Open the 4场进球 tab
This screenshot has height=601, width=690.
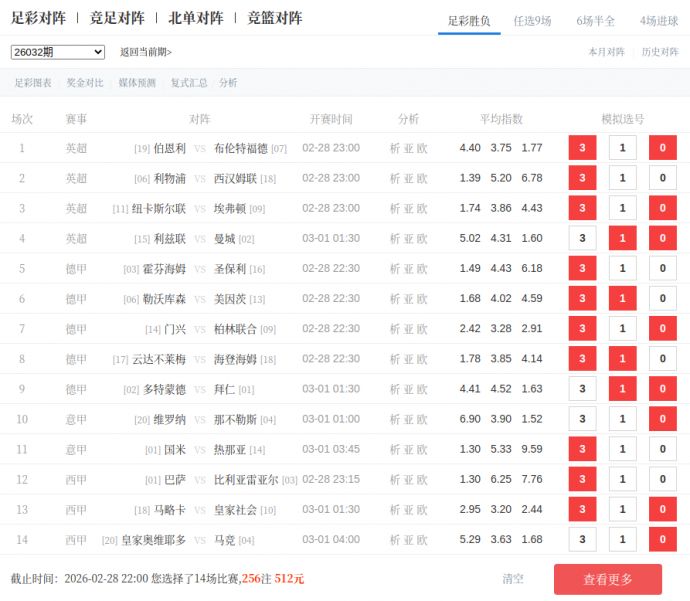point(659,20)
